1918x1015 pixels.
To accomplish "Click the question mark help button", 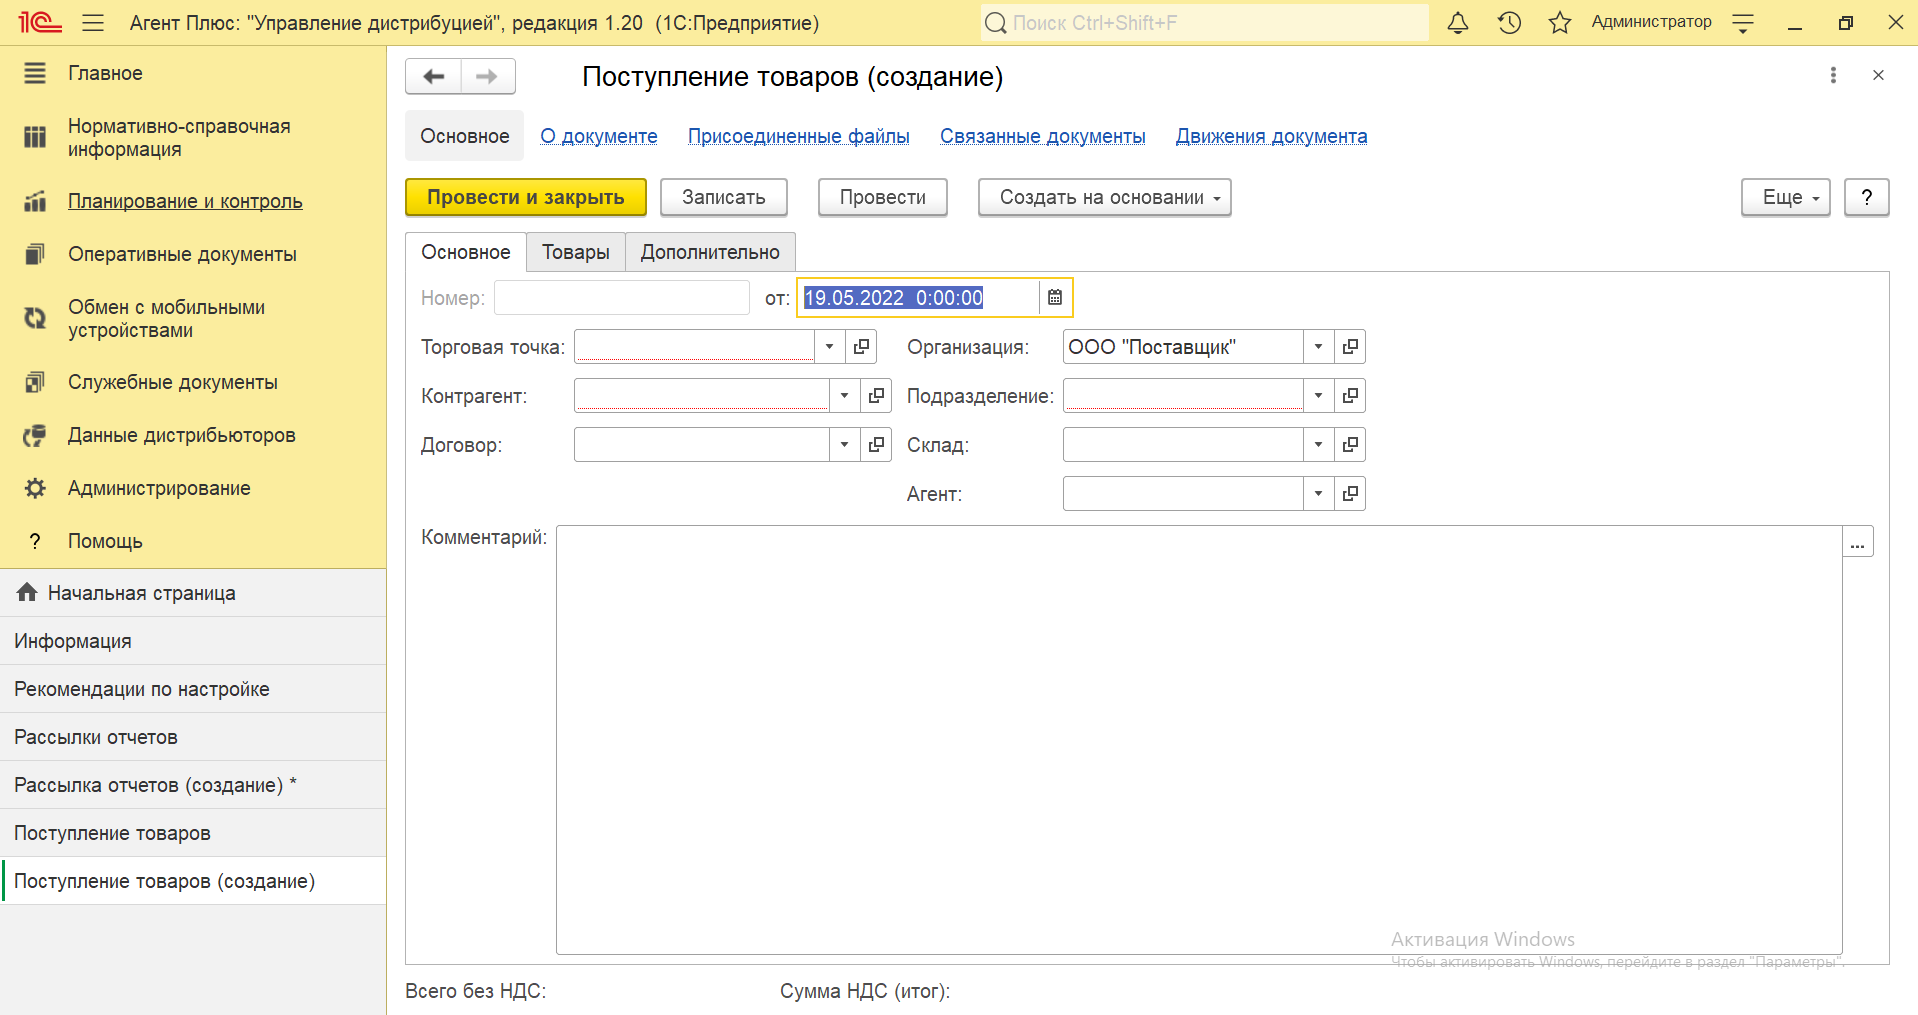I will (x=1867, y=197).
